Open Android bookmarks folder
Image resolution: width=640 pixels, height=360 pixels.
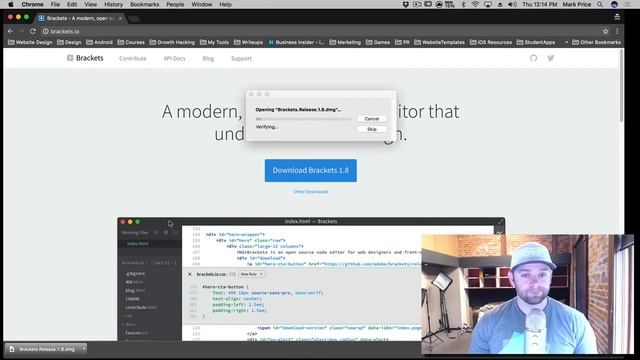pos(99,42)
